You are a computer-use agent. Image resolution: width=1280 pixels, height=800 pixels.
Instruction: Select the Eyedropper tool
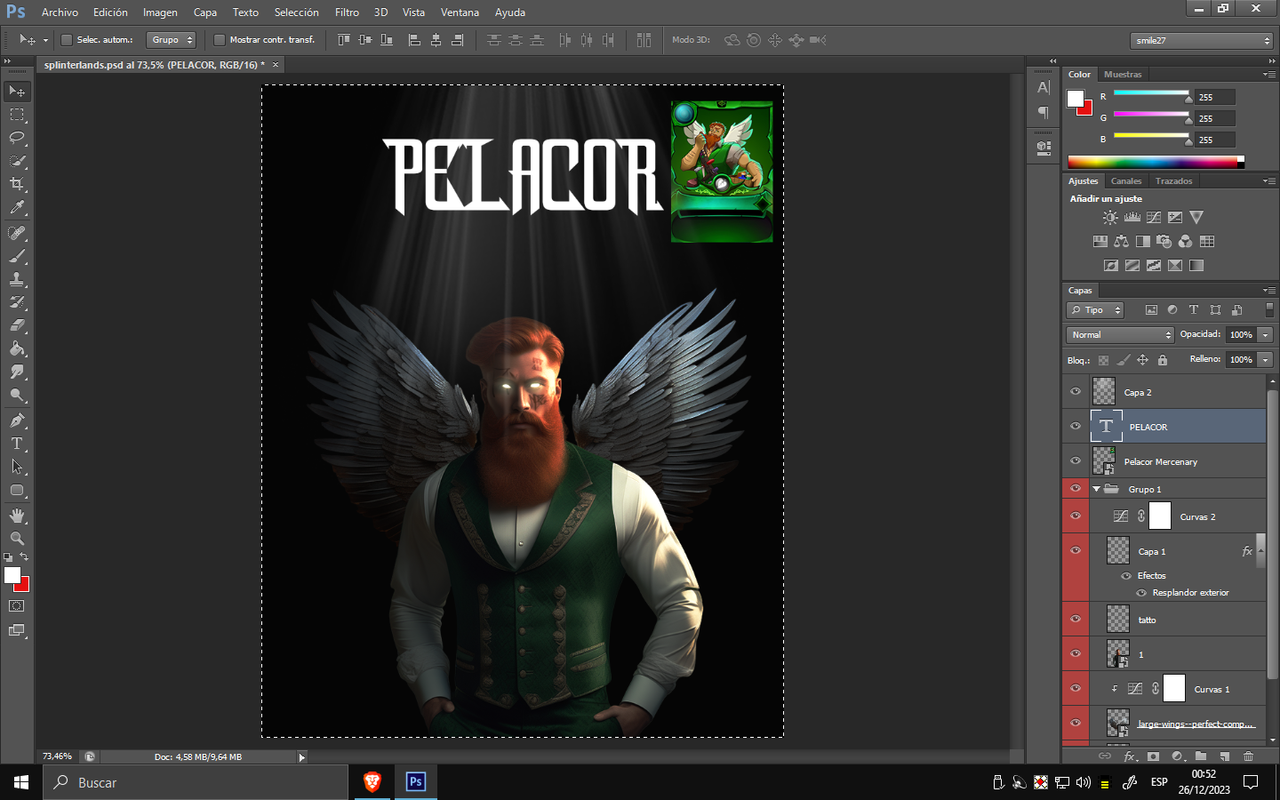coord(17,208)
